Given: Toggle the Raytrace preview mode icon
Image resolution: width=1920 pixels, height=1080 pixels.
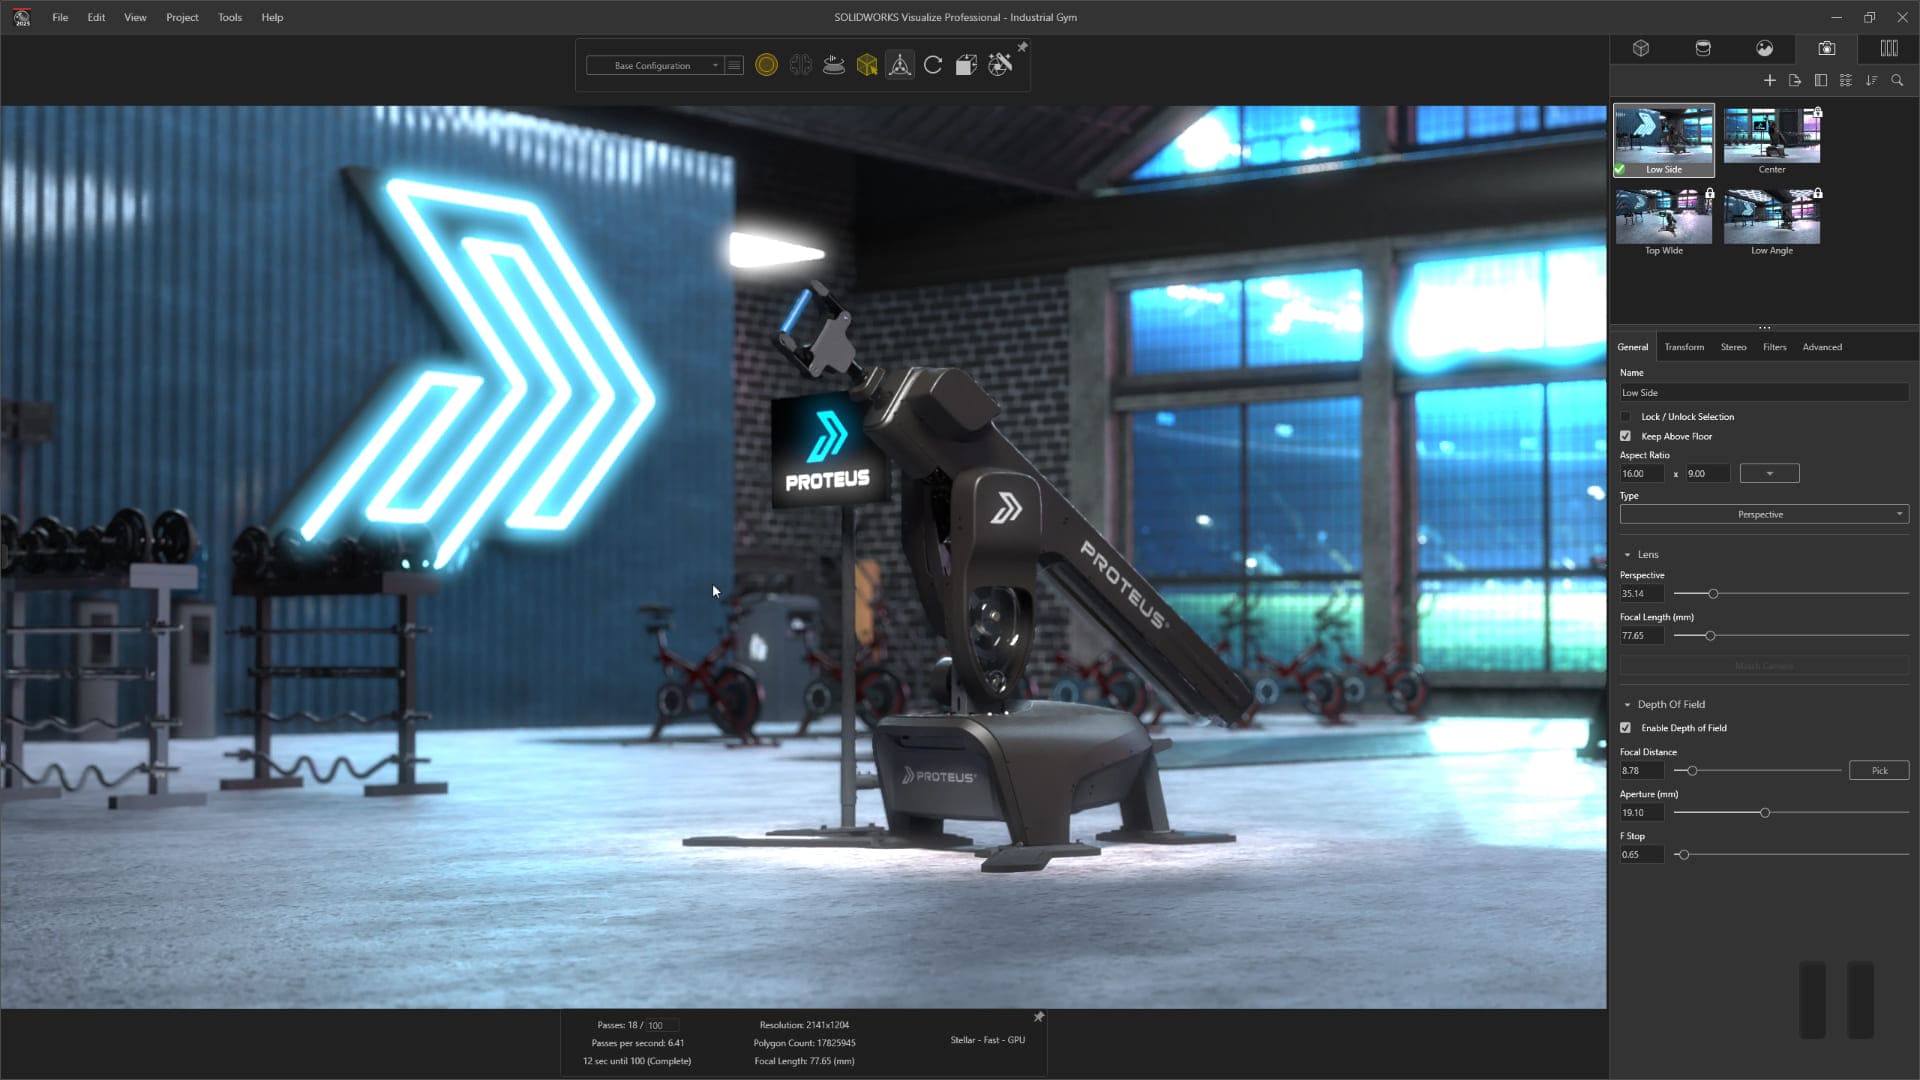Looking at the screenshot, I should [x=766, y=65].
